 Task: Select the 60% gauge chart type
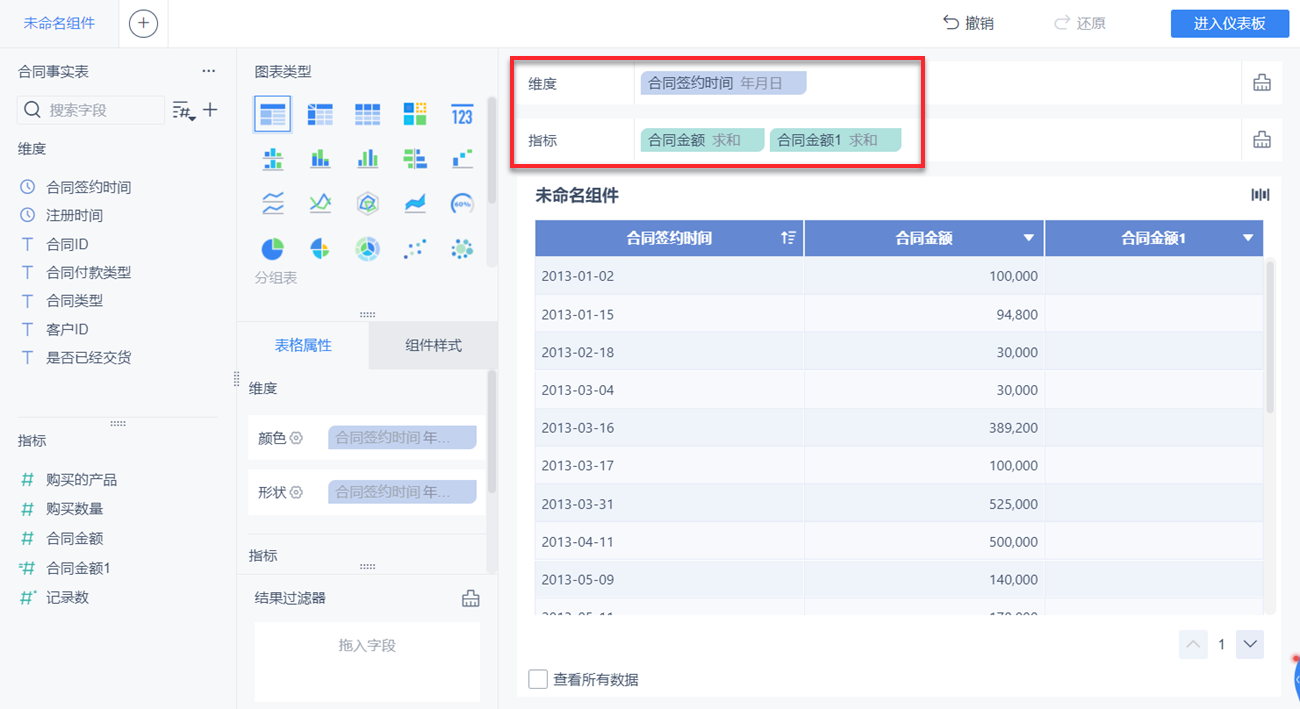[462, 204]
